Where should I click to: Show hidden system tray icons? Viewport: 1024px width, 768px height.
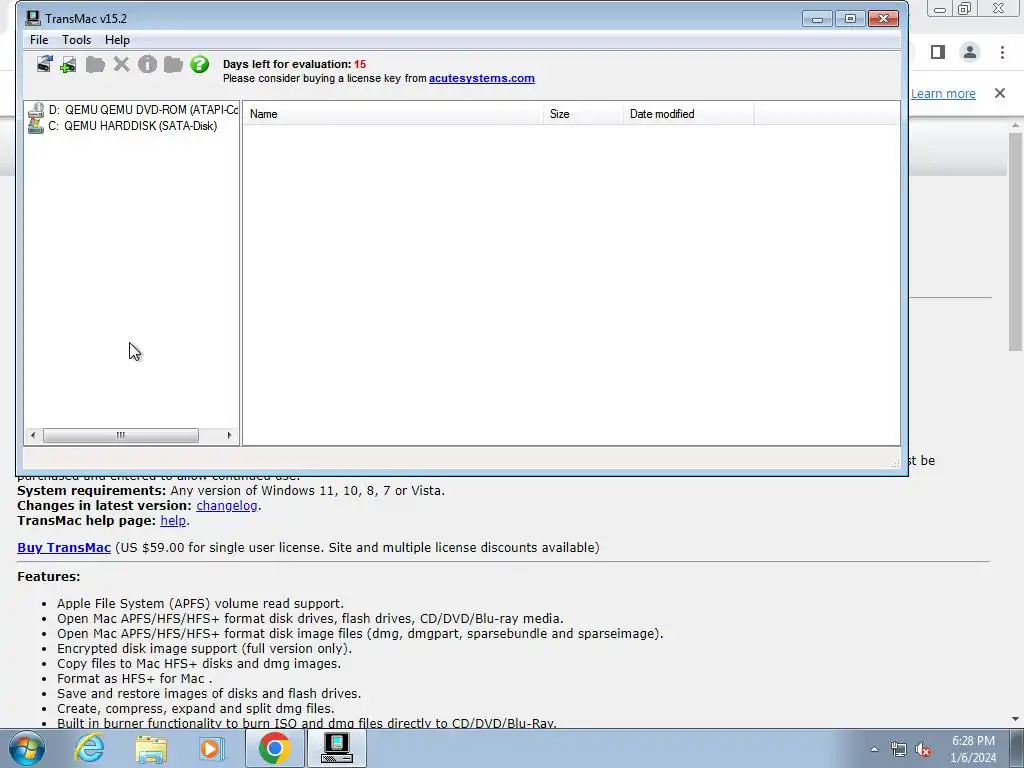[874, 749]
